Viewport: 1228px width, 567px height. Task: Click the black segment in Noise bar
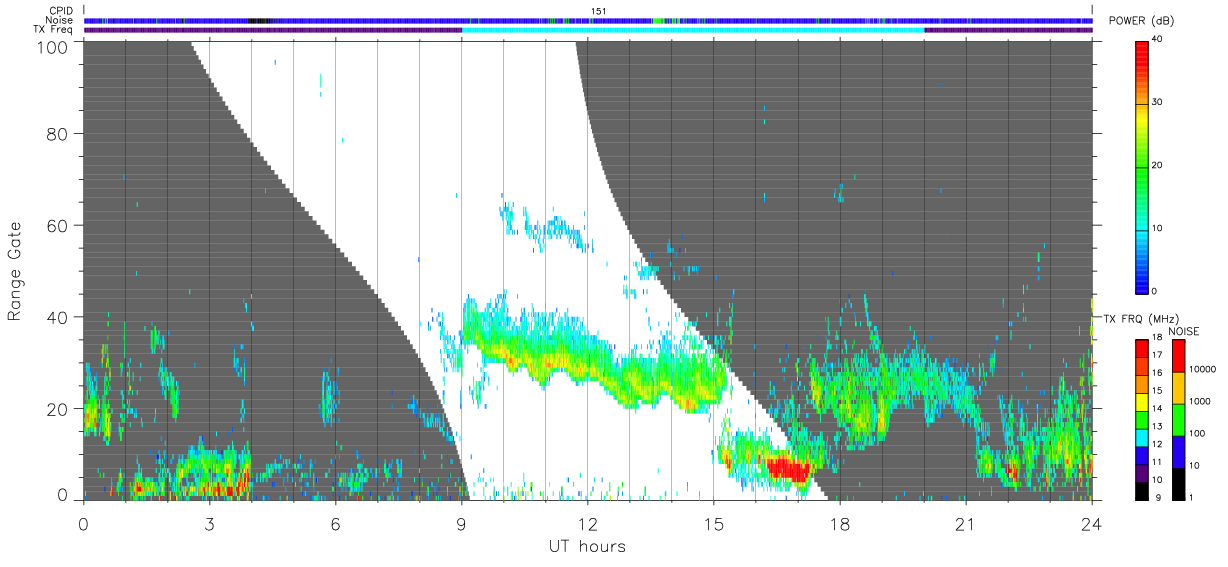click(x=259, y=20)
